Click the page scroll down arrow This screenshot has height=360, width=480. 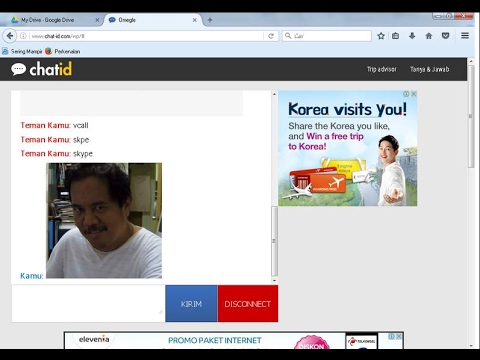coord(471,346)
